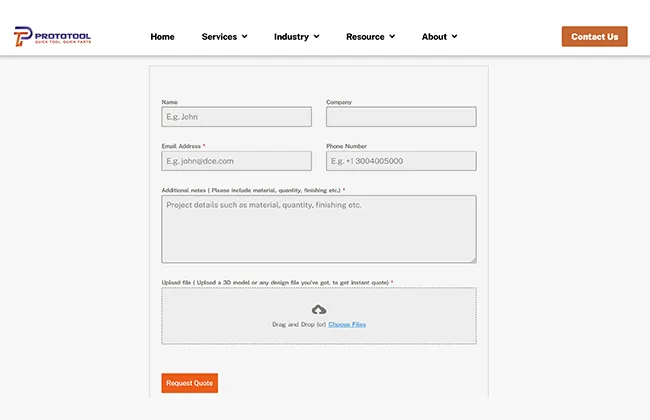Click the Prototool logo
This screenshot has height=420, width=650.
[52, 37]
